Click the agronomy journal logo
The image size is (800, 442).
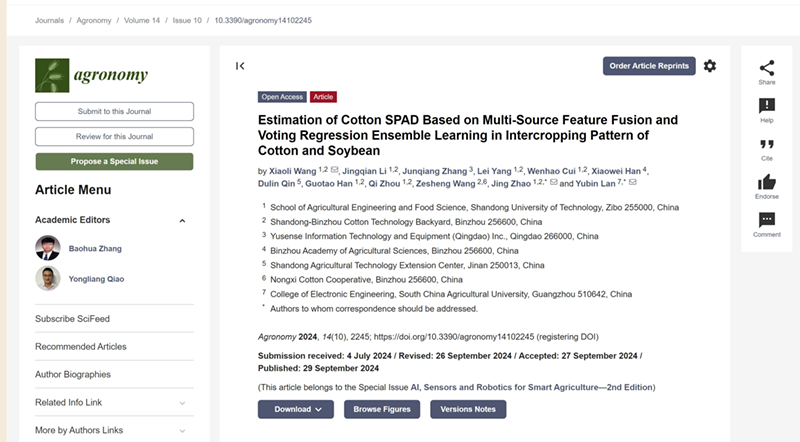click(x=92, y=75)
